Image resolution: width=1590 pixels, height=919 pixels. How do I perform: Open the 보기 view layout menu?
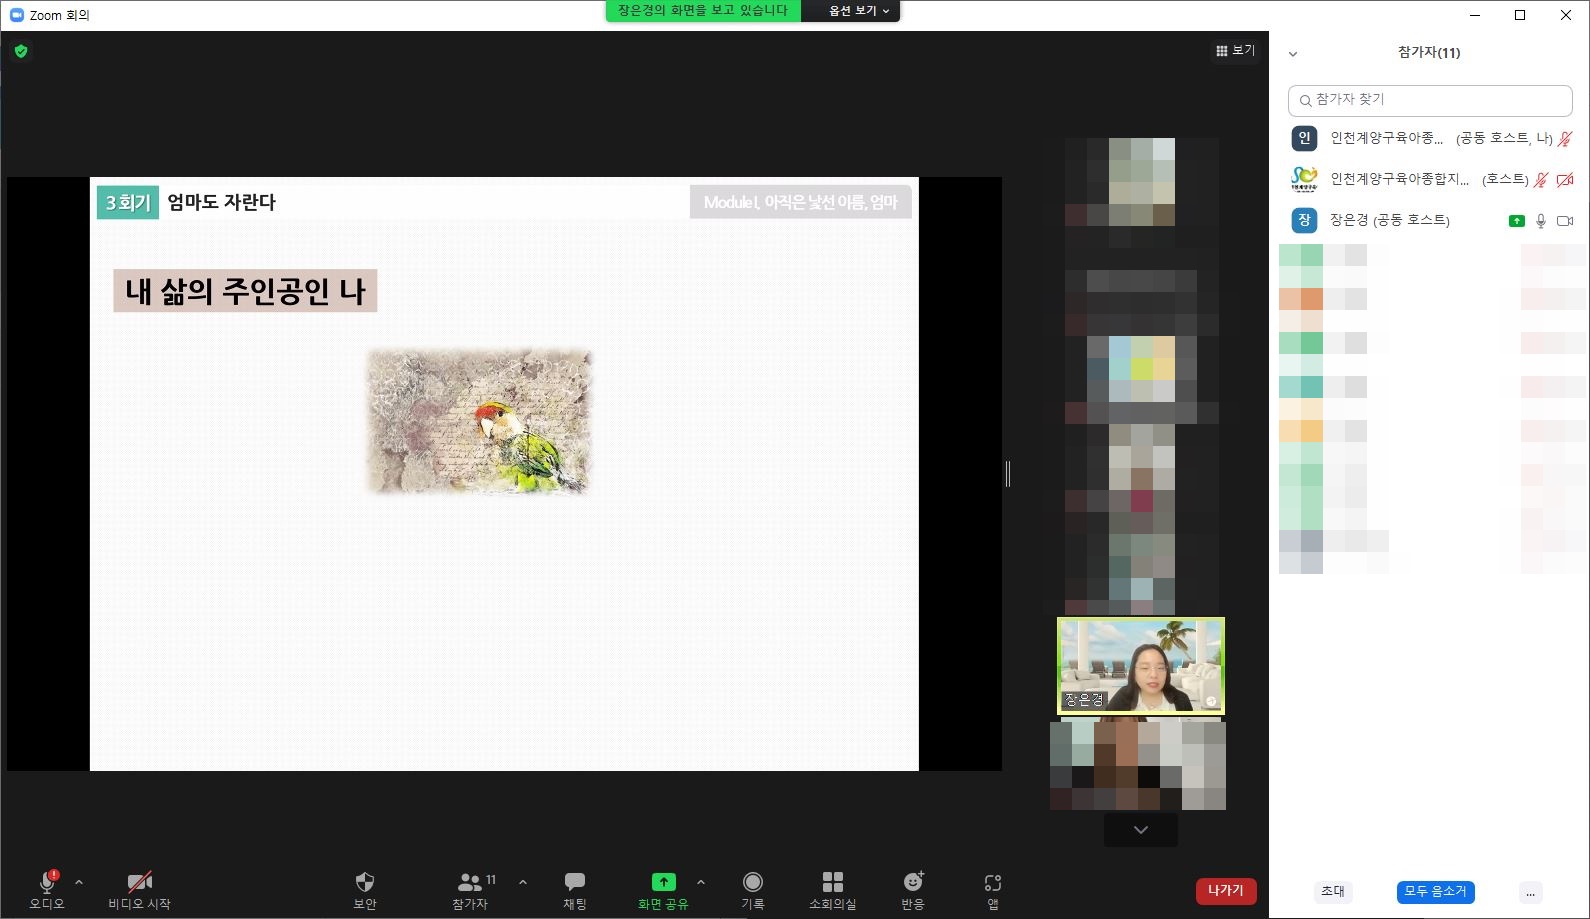tap(1235, 50)
